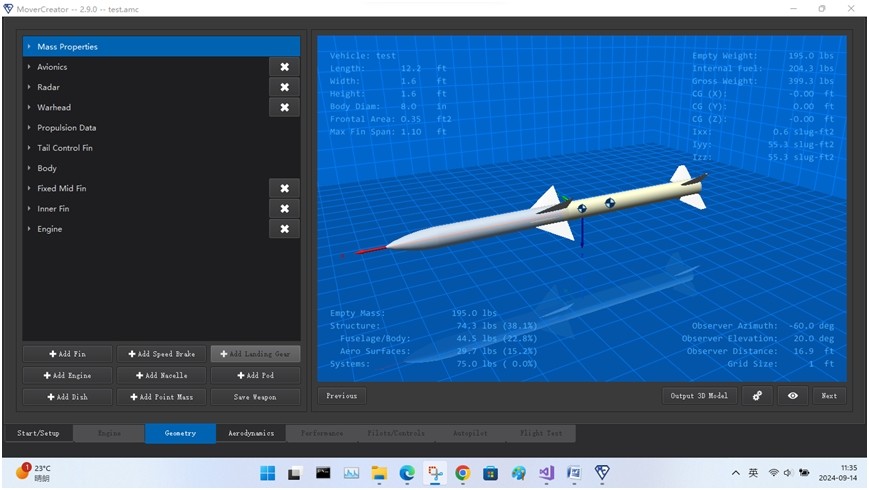This screenshot has width=869, height=490.
Task: Switch to the Pilots/Controls tab
Action: 396,433
